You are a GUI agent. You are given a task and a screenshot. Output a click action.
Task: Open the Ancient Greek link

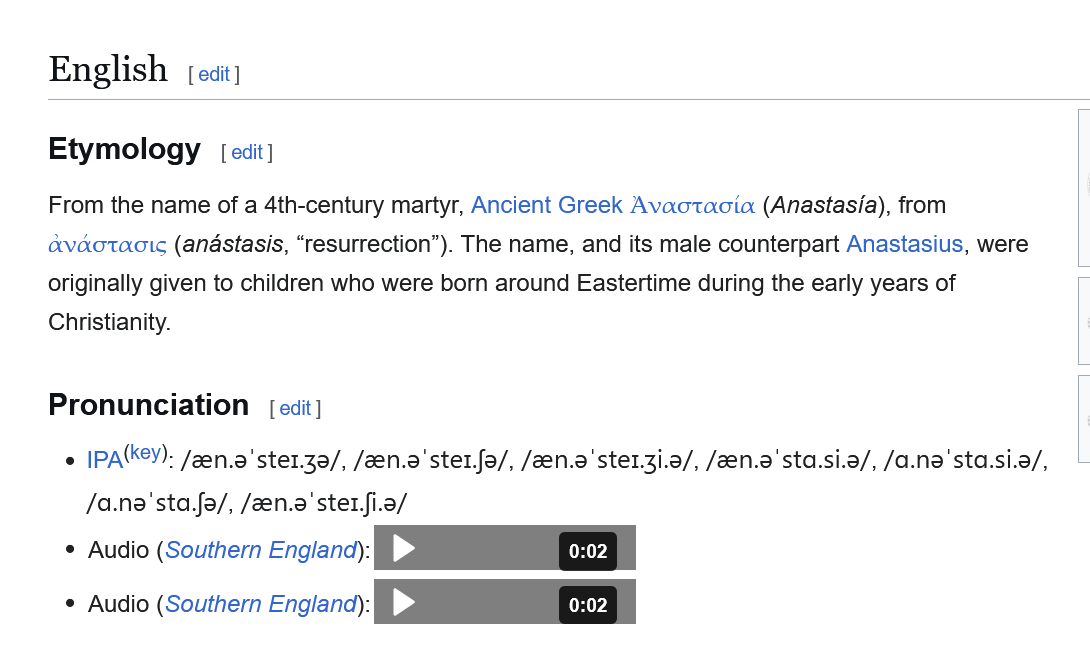click(546, 205)
